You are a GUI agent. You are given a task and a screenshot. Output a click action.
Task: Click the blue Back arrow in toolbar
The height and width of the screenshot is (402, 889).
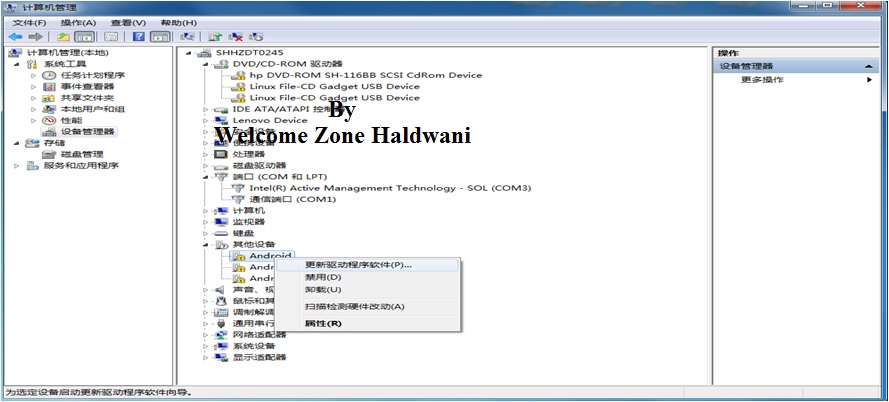(15, 37)
